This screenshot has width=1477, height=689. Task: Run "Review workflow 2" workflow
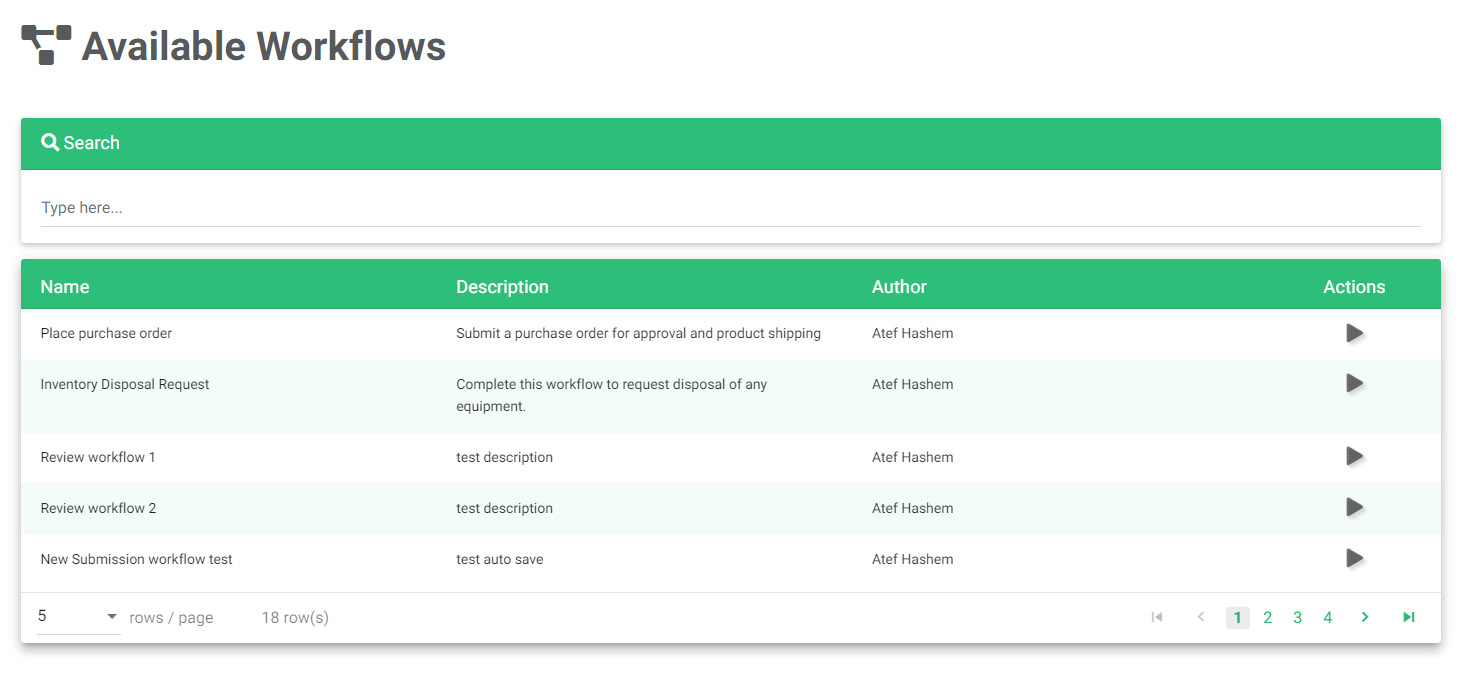coord(1355,507)
